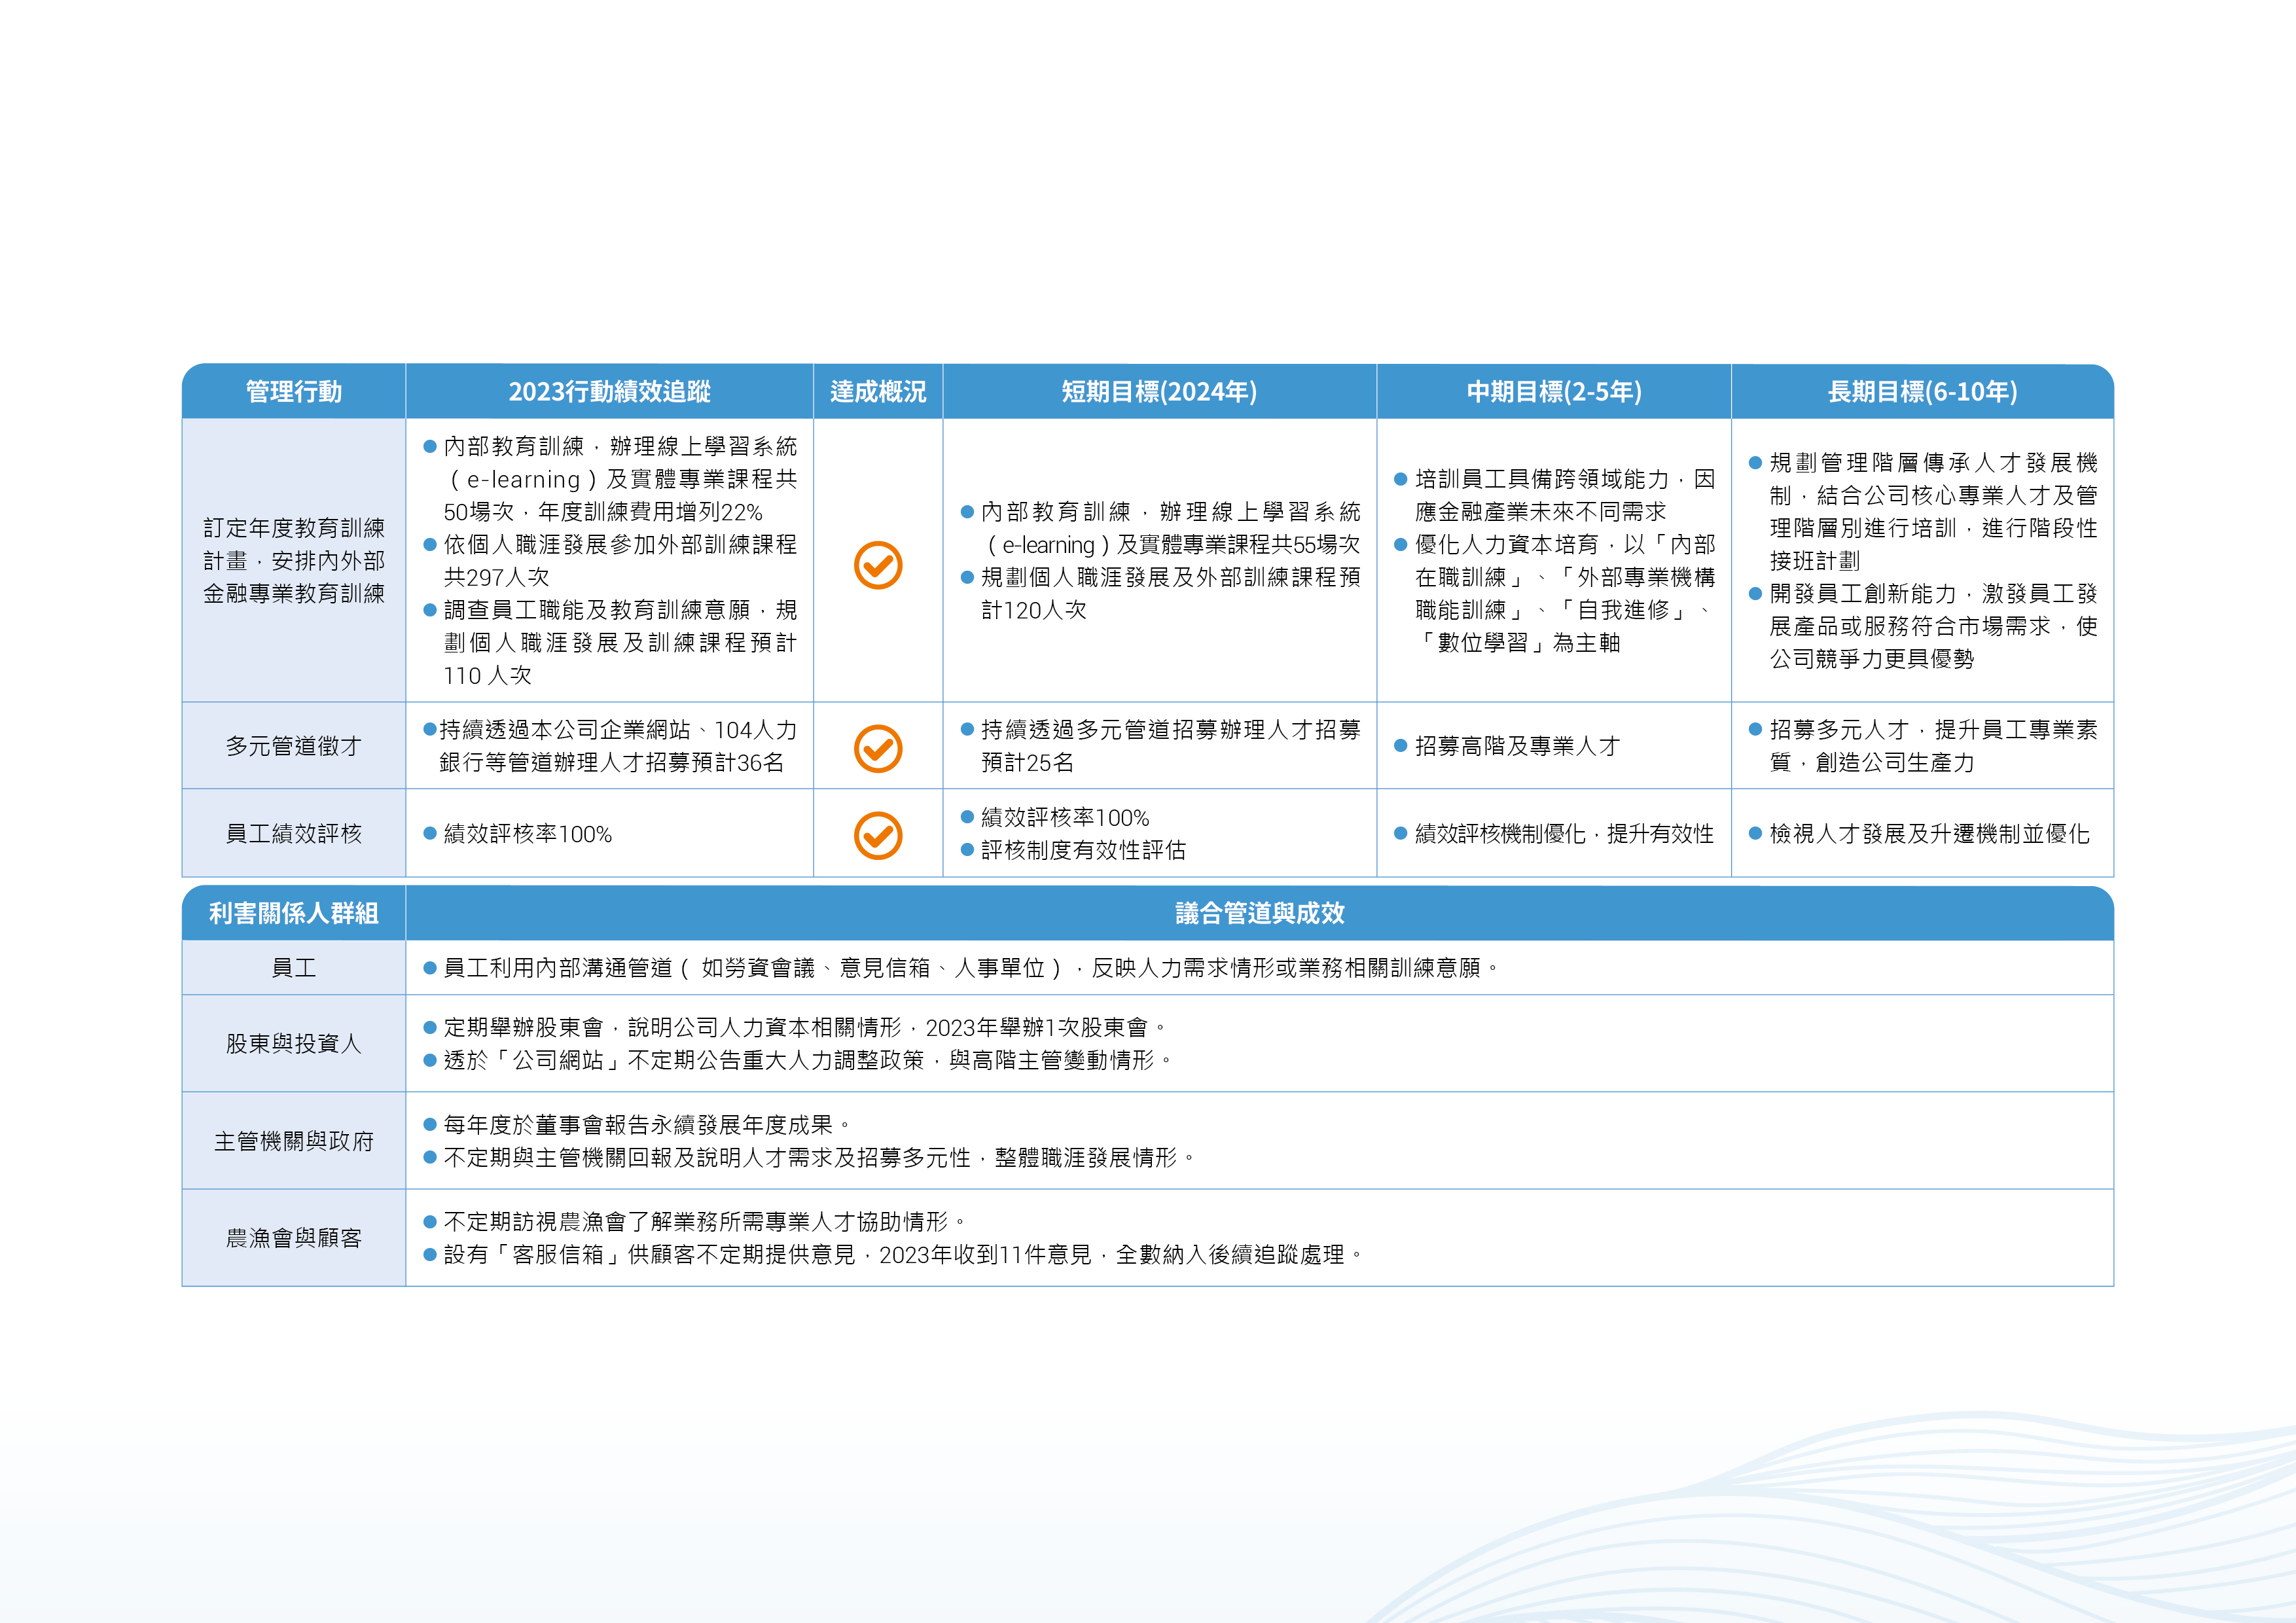The image size is (2296, 1623).
Task: Click the 員工 stakeholder cell
Action: click(x=294, y=967)
